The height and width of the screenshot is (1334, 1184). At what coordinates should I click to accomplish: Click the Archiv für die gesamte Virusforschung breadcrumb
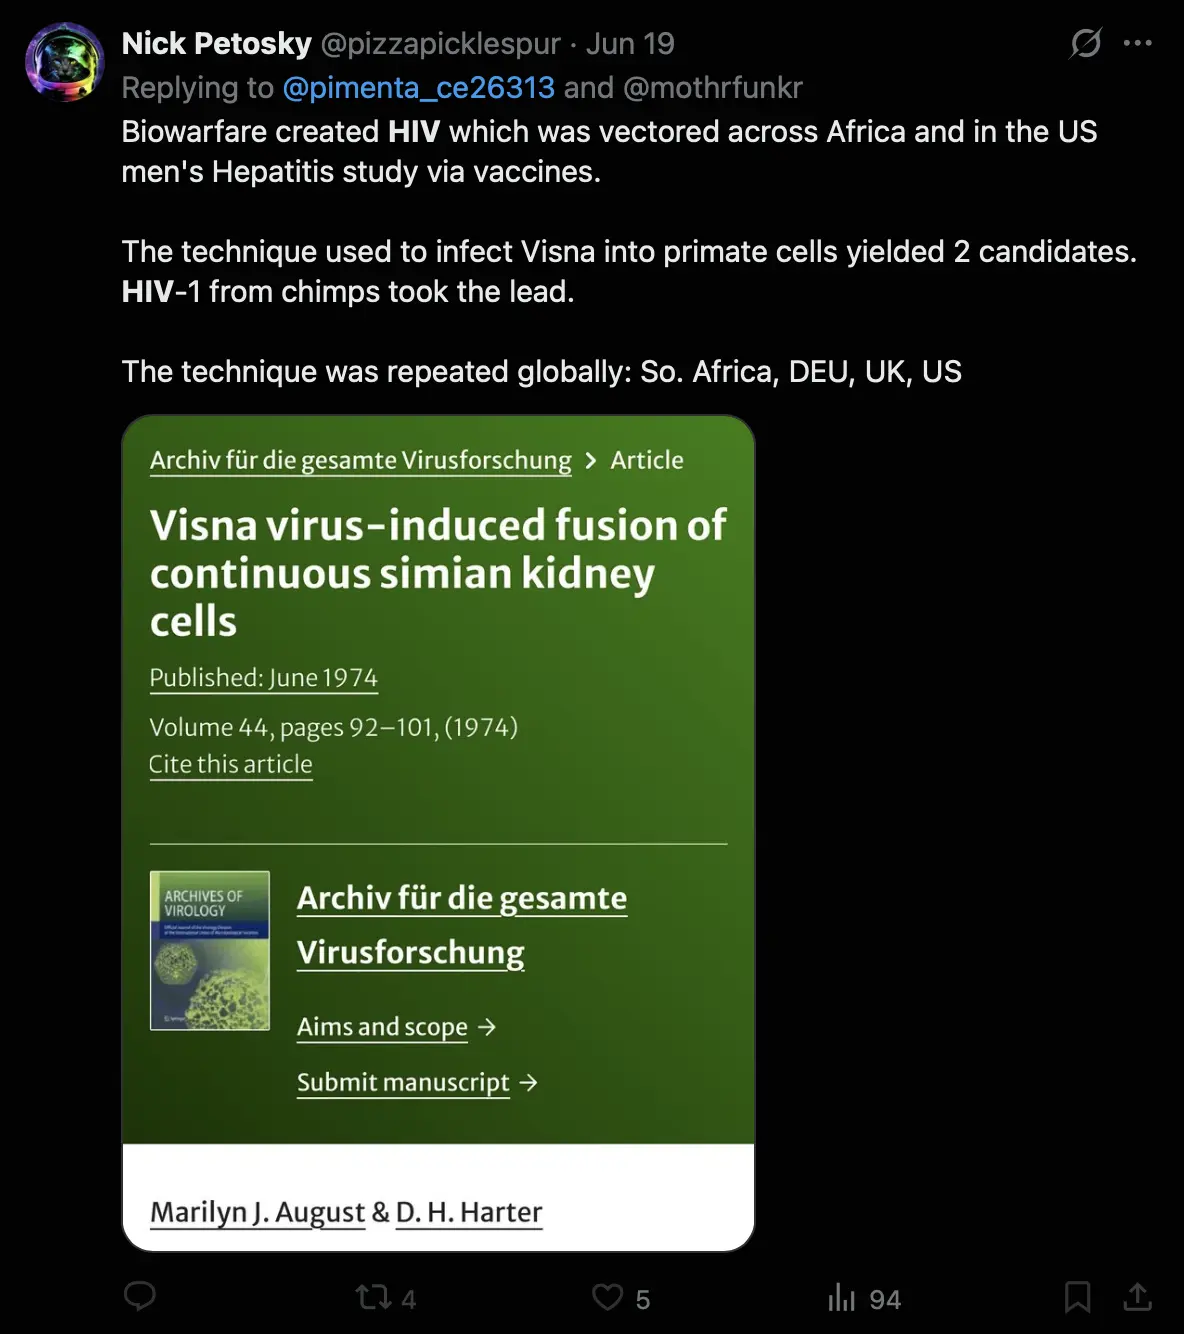click(x=361, y=460)
